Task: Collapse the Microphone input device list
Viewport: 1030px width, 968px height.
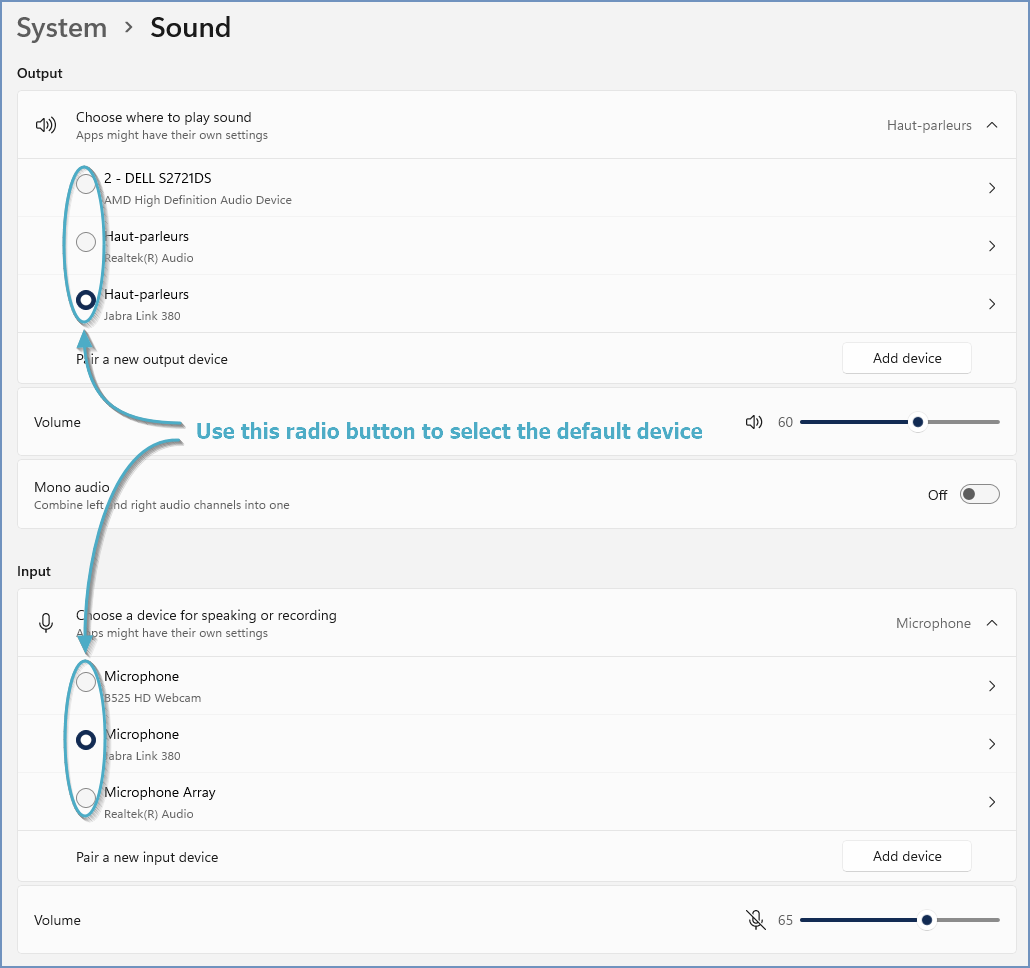Action: [x=992, y=622]
